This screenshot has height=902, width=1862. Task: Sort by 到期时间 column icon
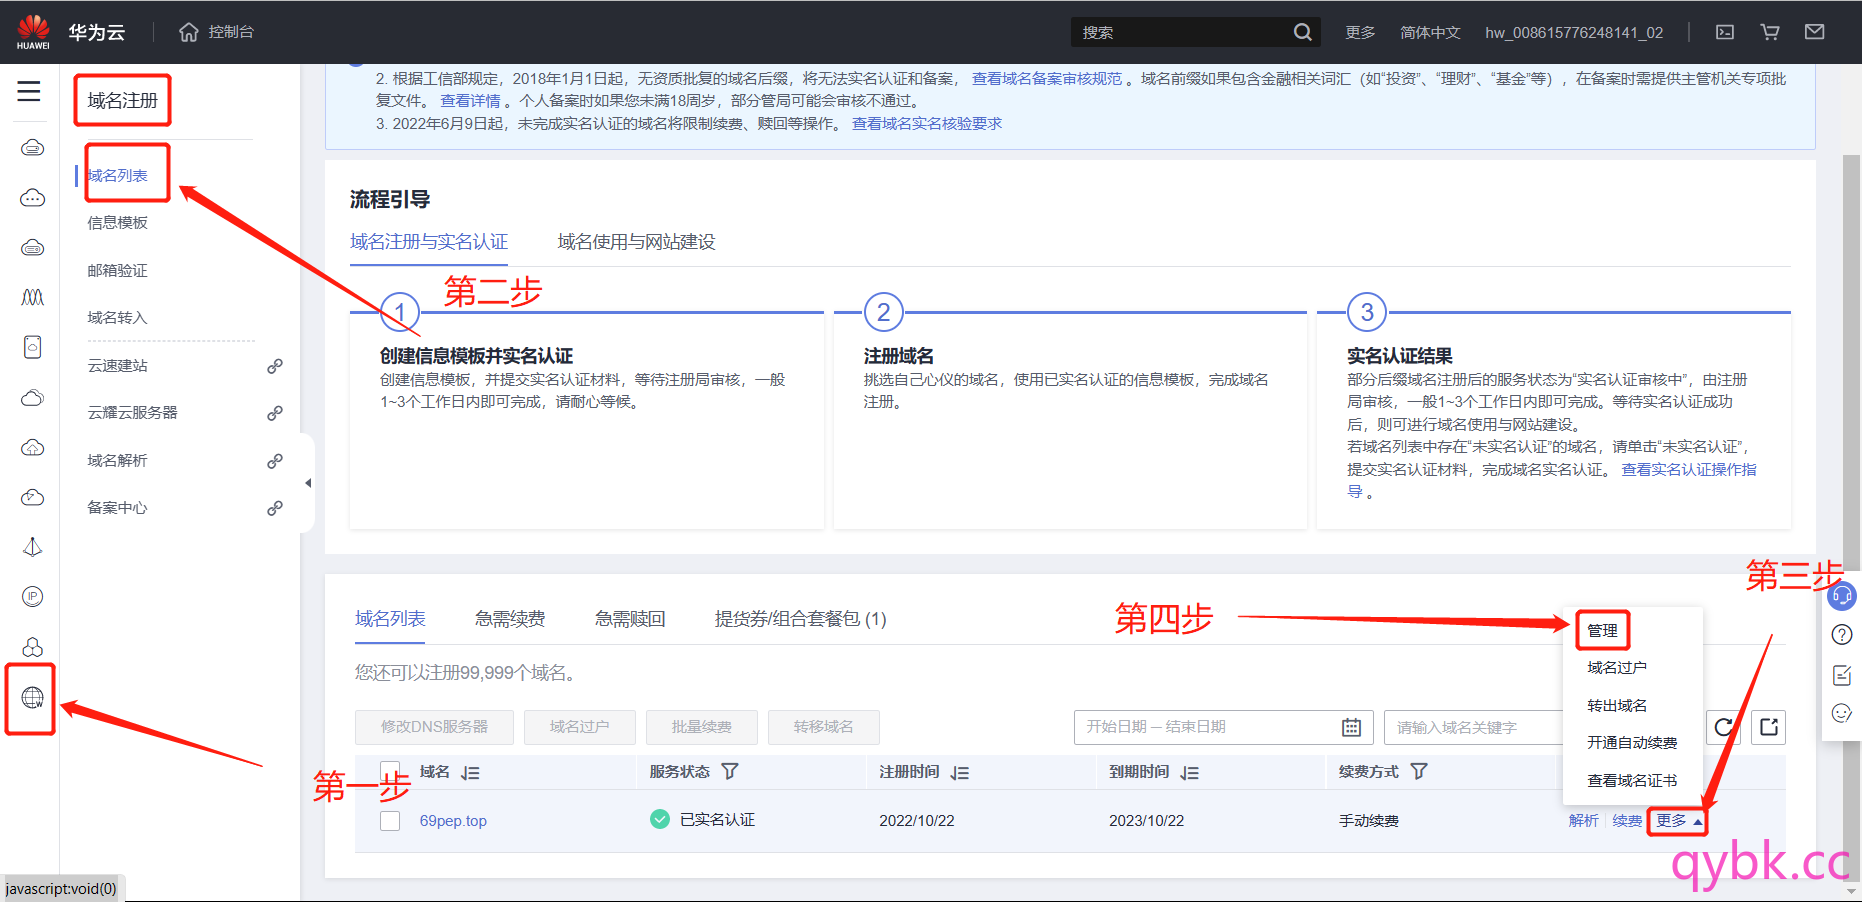1190,773
